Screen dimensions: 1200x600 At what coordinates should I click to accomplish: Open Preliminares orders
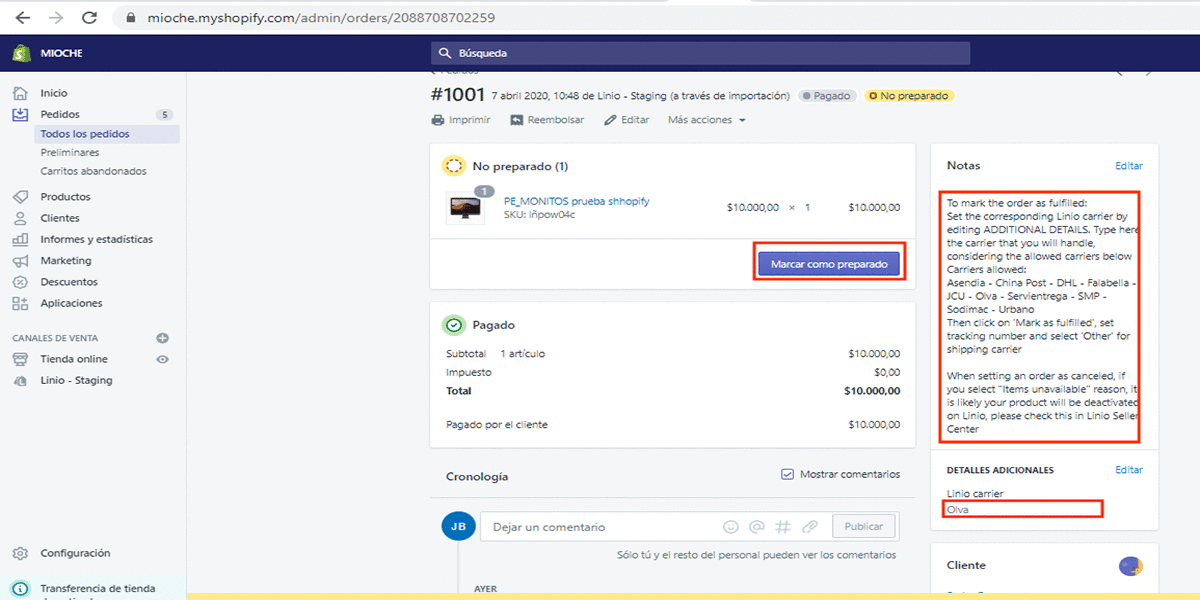(70, 153)
